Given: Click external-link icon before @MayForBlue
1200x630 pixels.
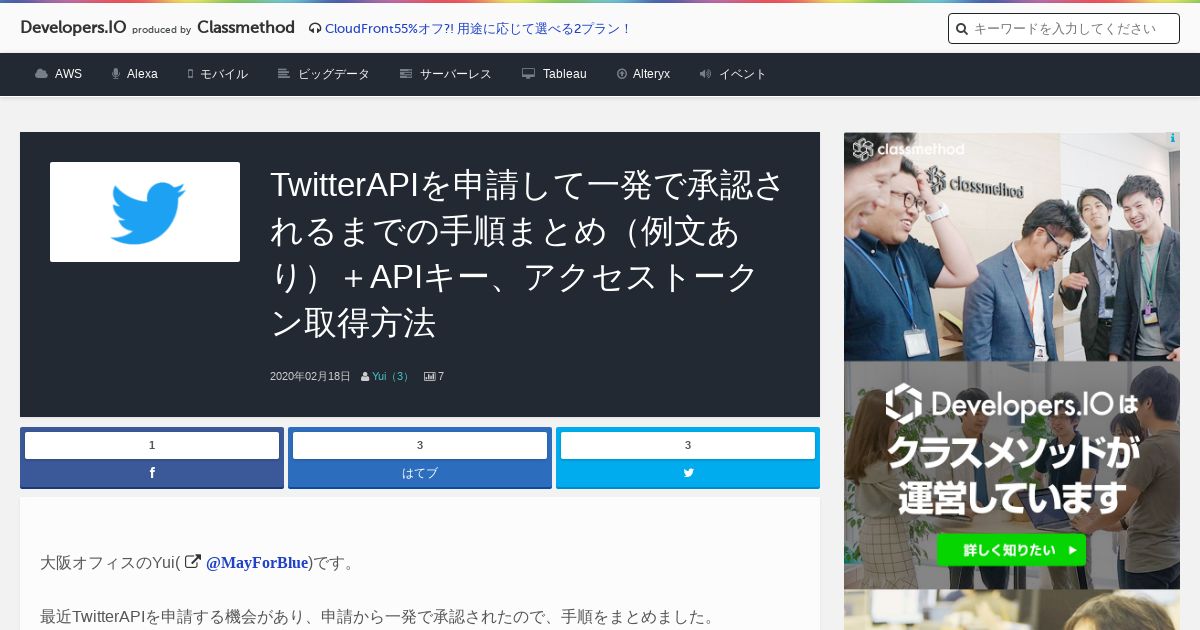Looking at the screenshot, I should coord(193,562).
